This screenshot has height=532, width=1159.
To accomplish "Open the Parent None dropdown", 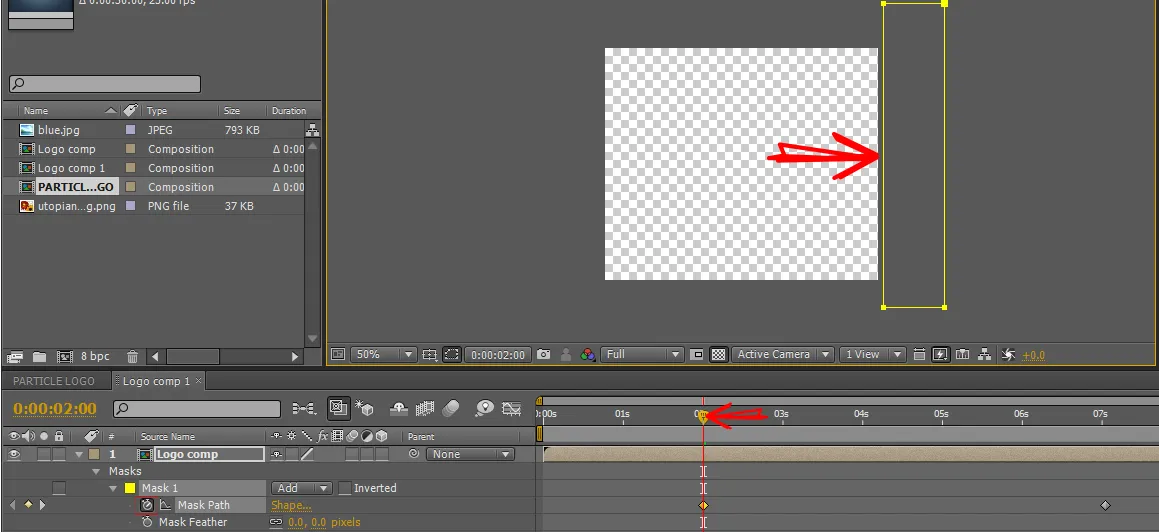I will tap(469, 454).
